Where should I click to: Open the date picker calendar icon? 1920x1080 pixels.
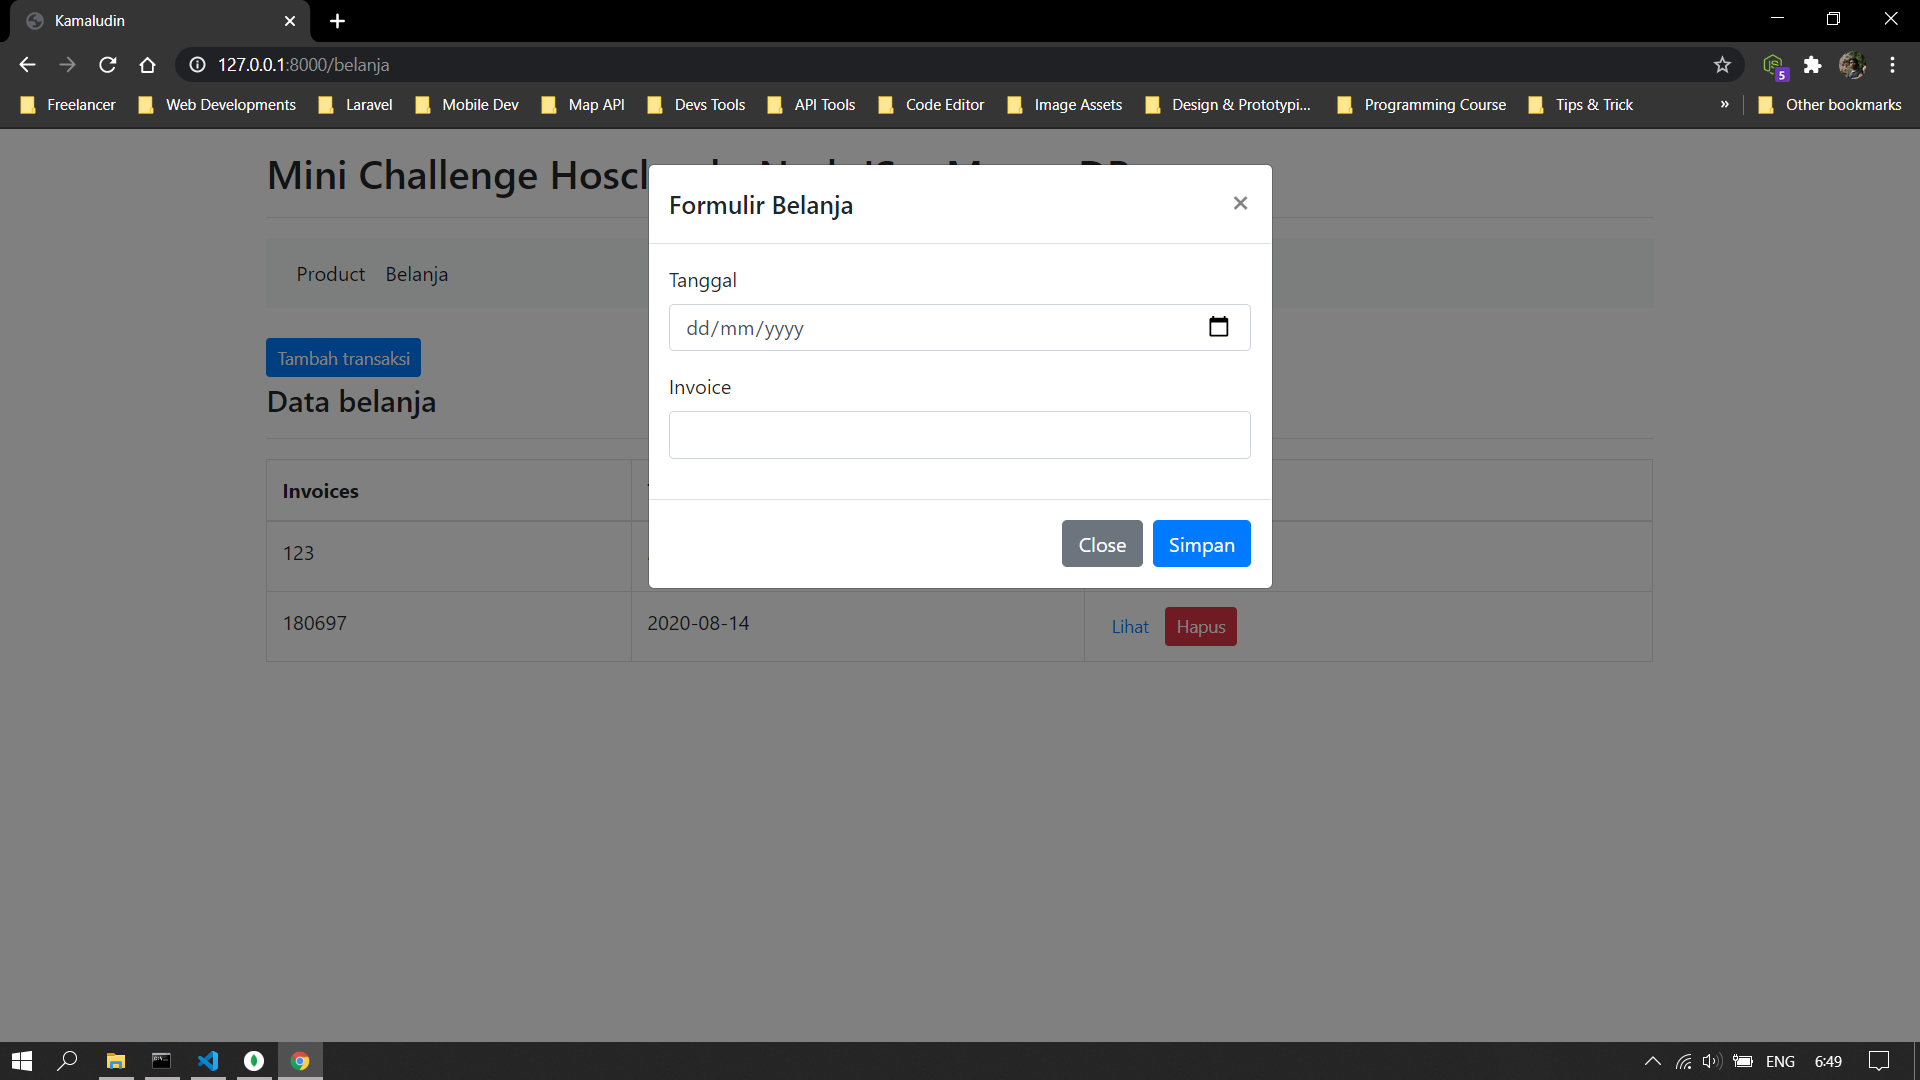[x=1218, y=327]
